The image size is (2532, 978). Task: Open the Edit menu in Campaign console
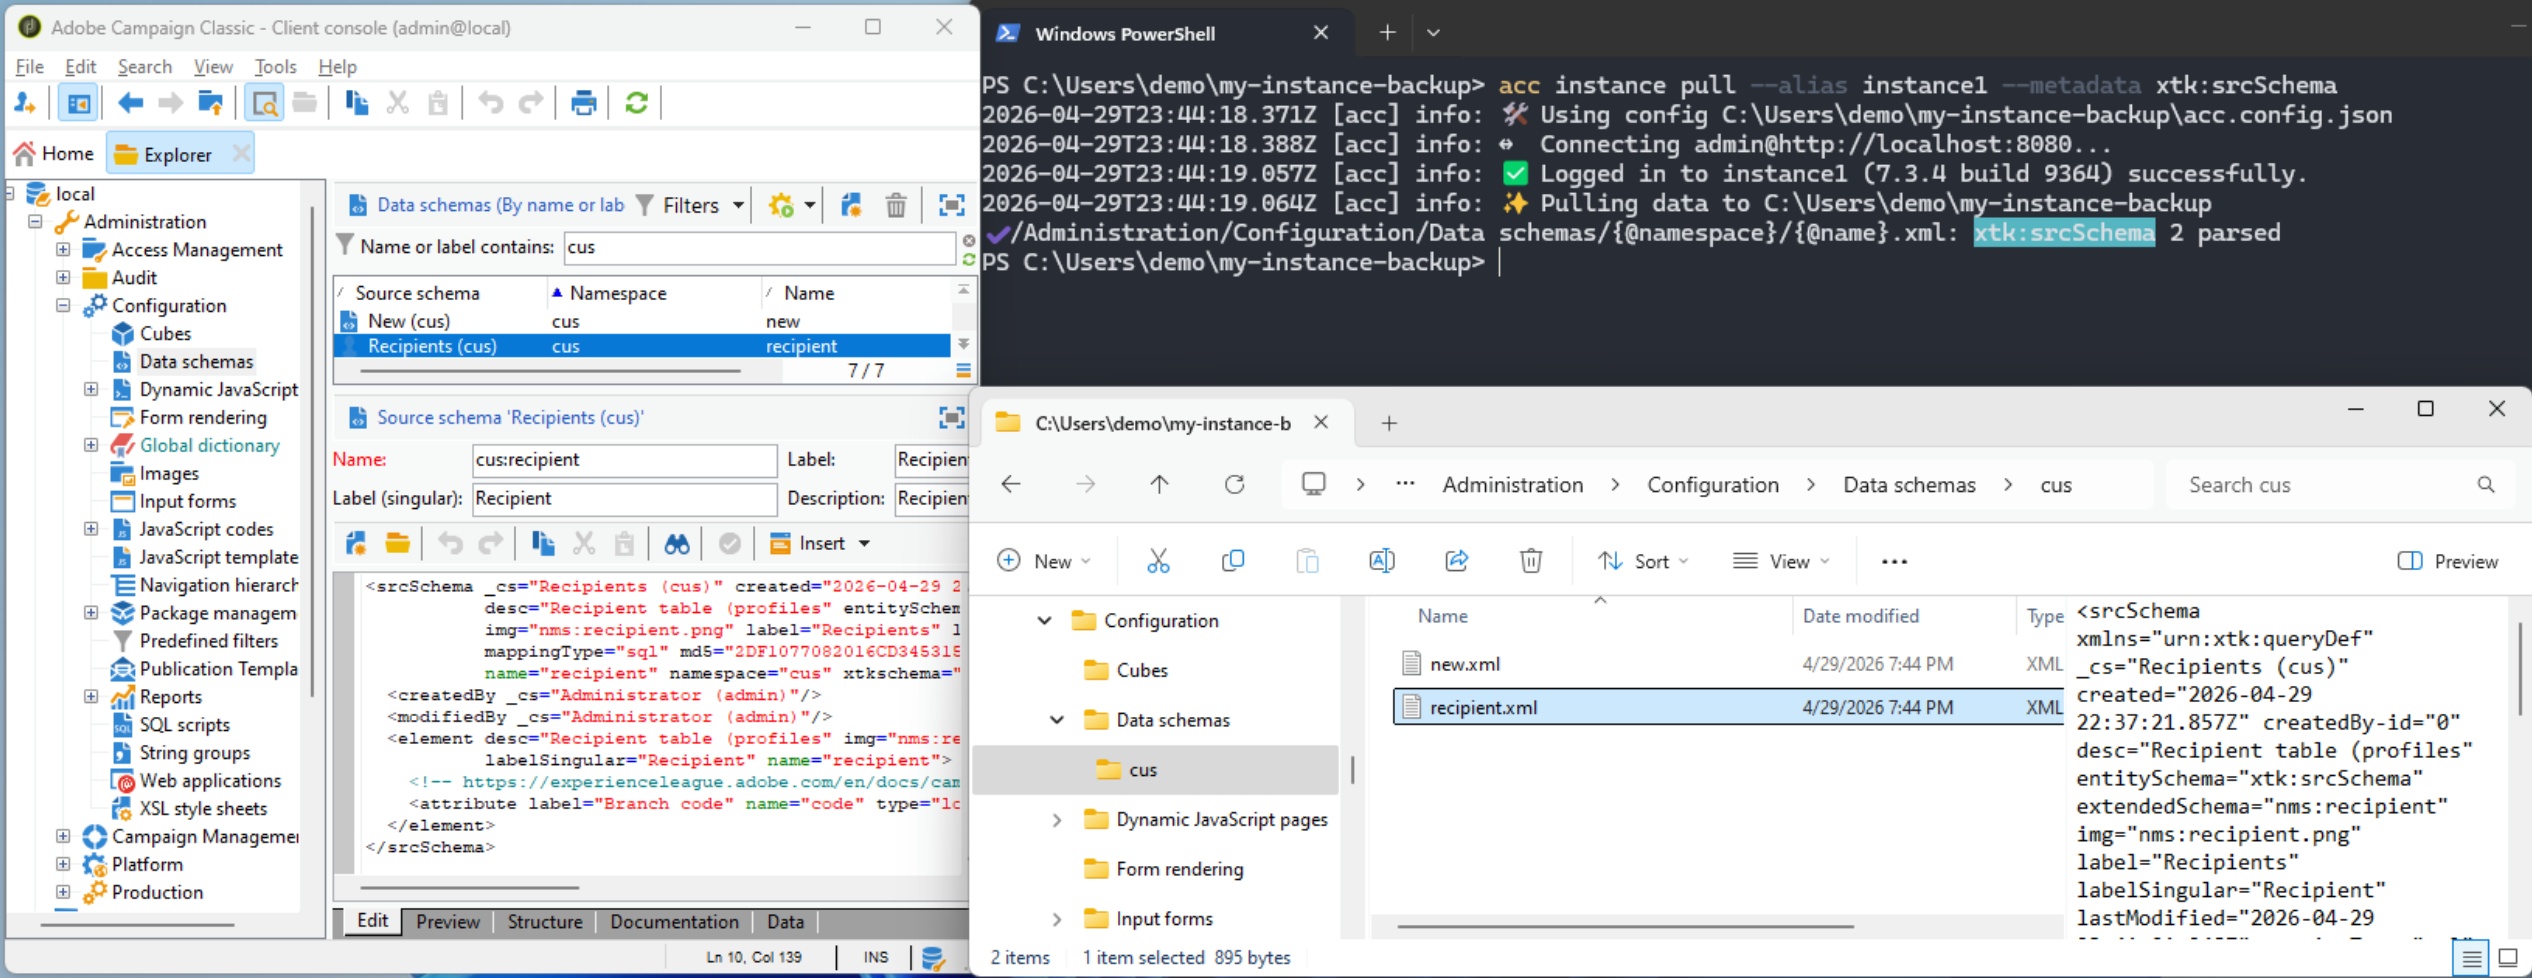pyautogui.click(x=80, y=67)
